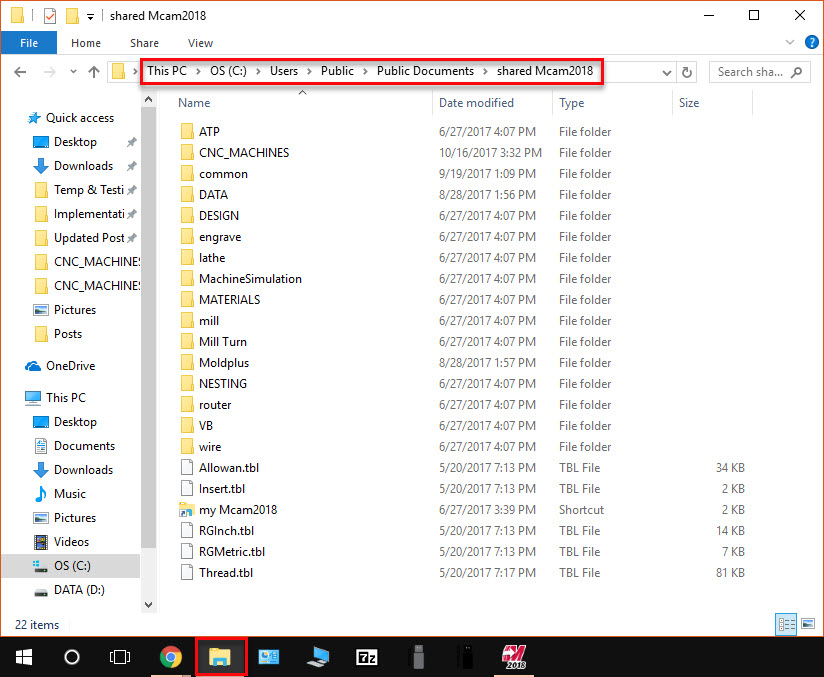Open Task View on the taskbar
Image resolution: width=824 pixels, height=677 pixels.
(120, 657)
